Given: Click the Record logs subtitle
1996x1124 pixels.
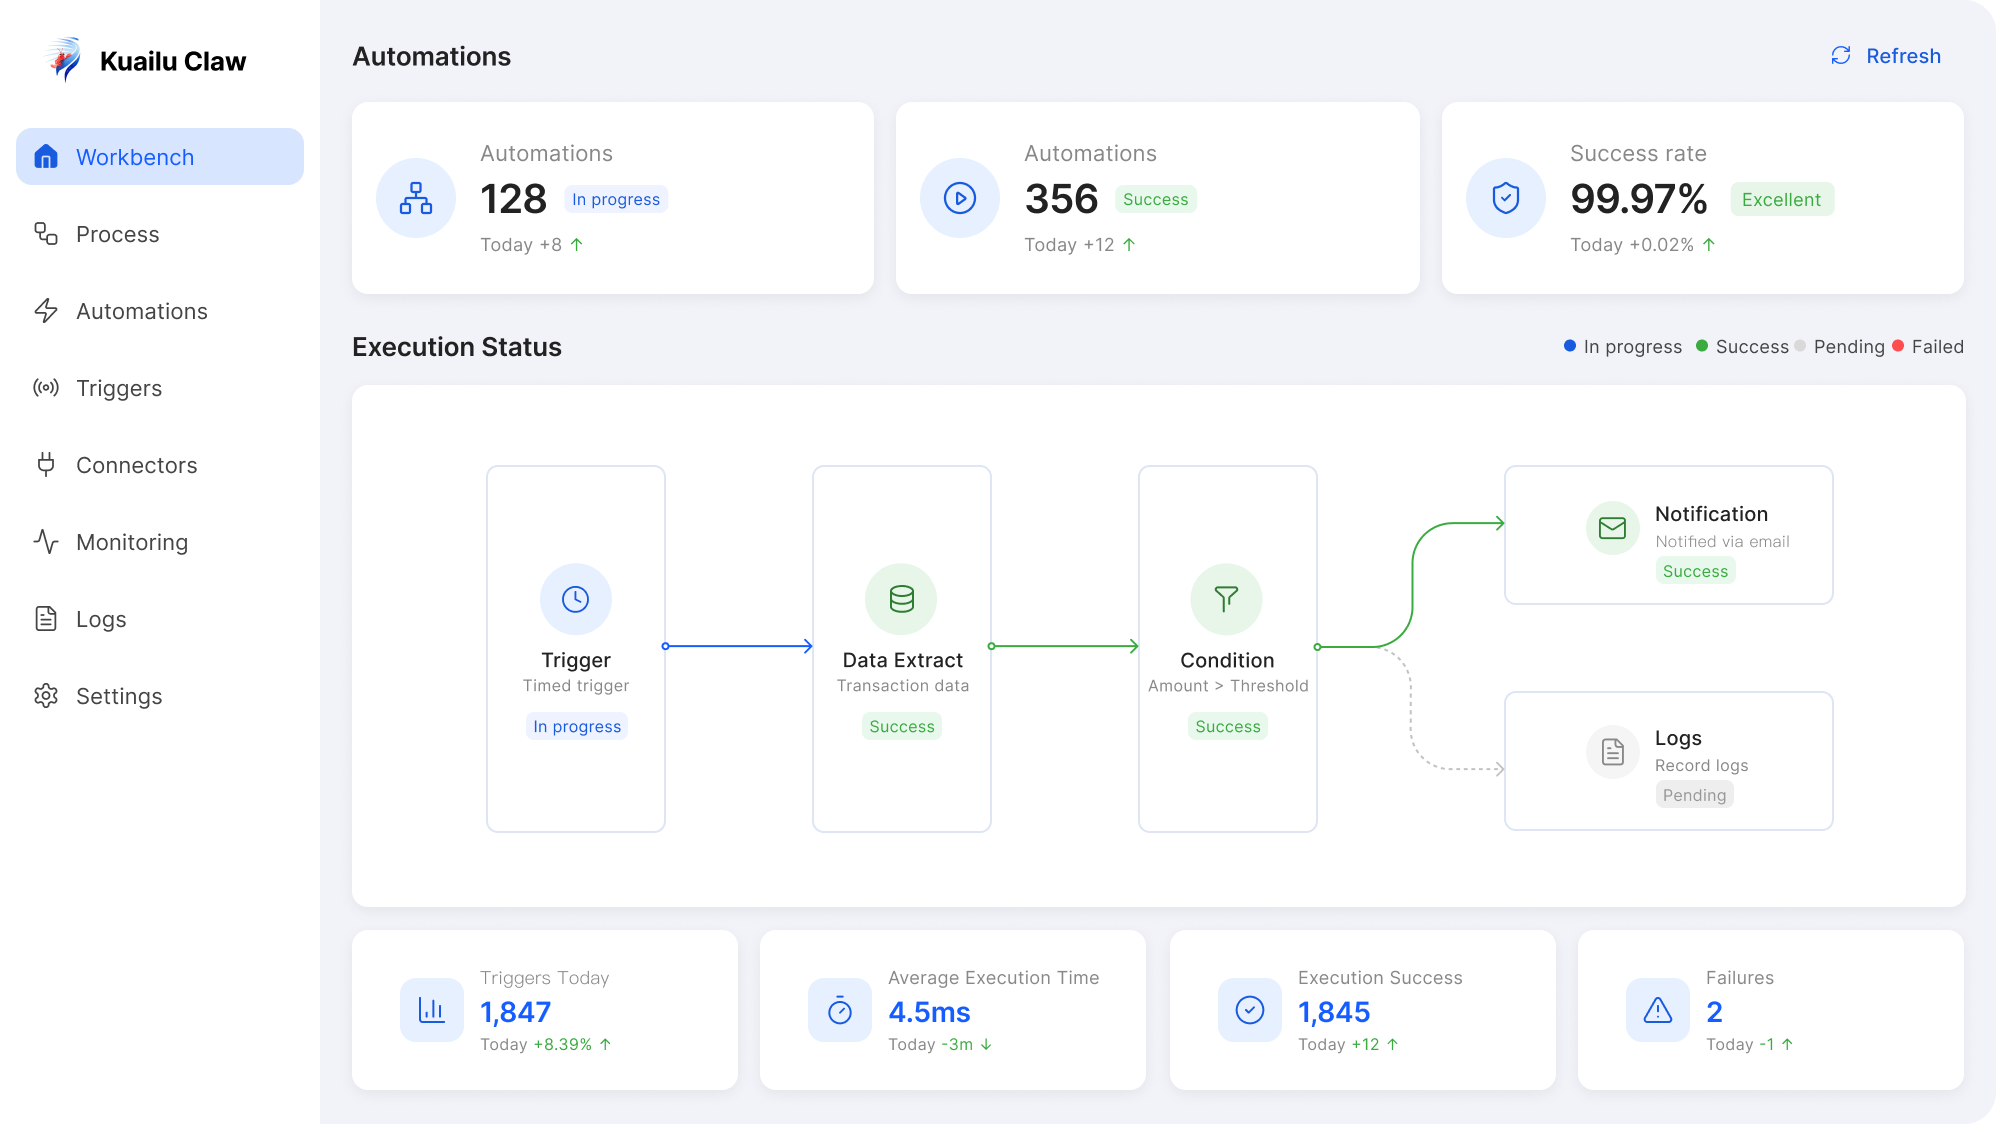Looking at the screenshot, I should 1701,766.
